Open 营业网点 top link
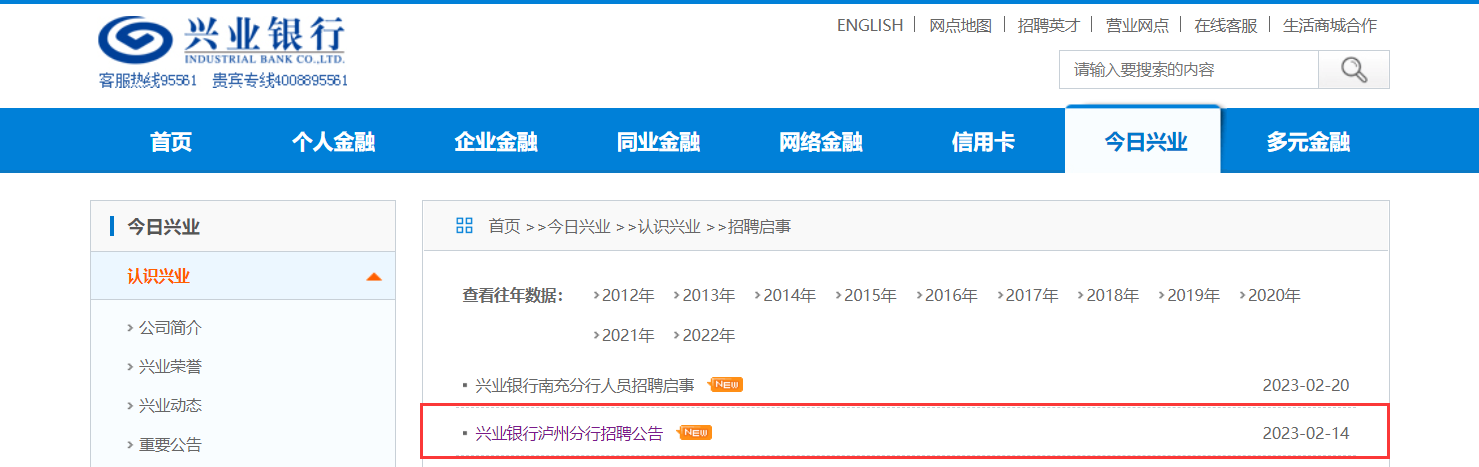The image size is (1479, 467). point(1137,25)
